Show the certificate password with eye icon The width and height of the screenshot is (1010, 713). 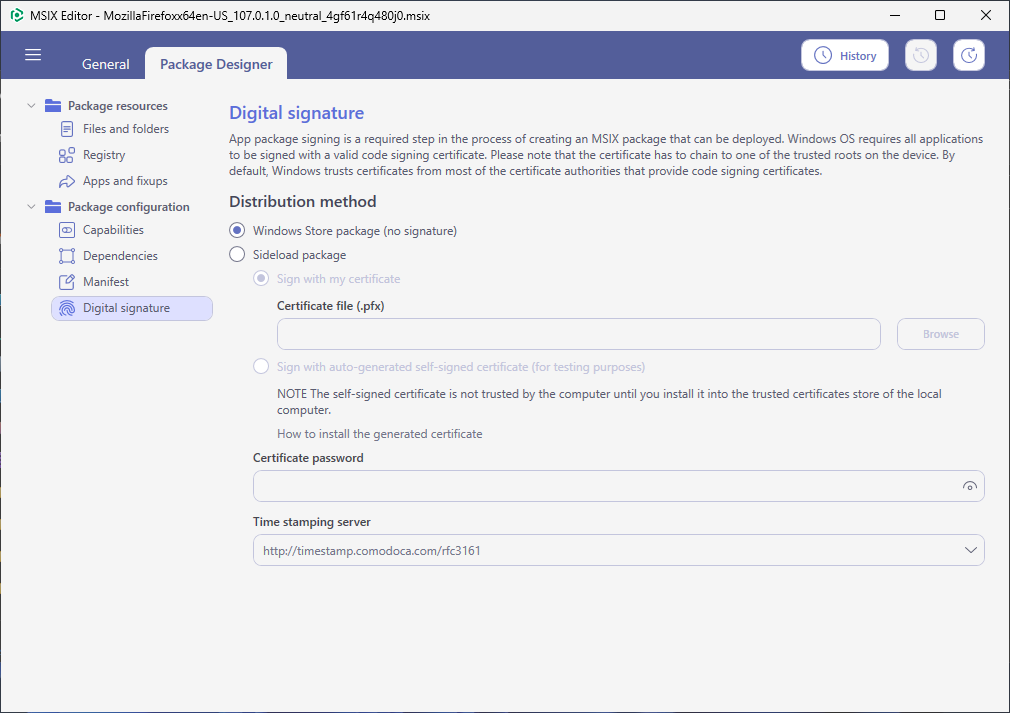[969, 486]
